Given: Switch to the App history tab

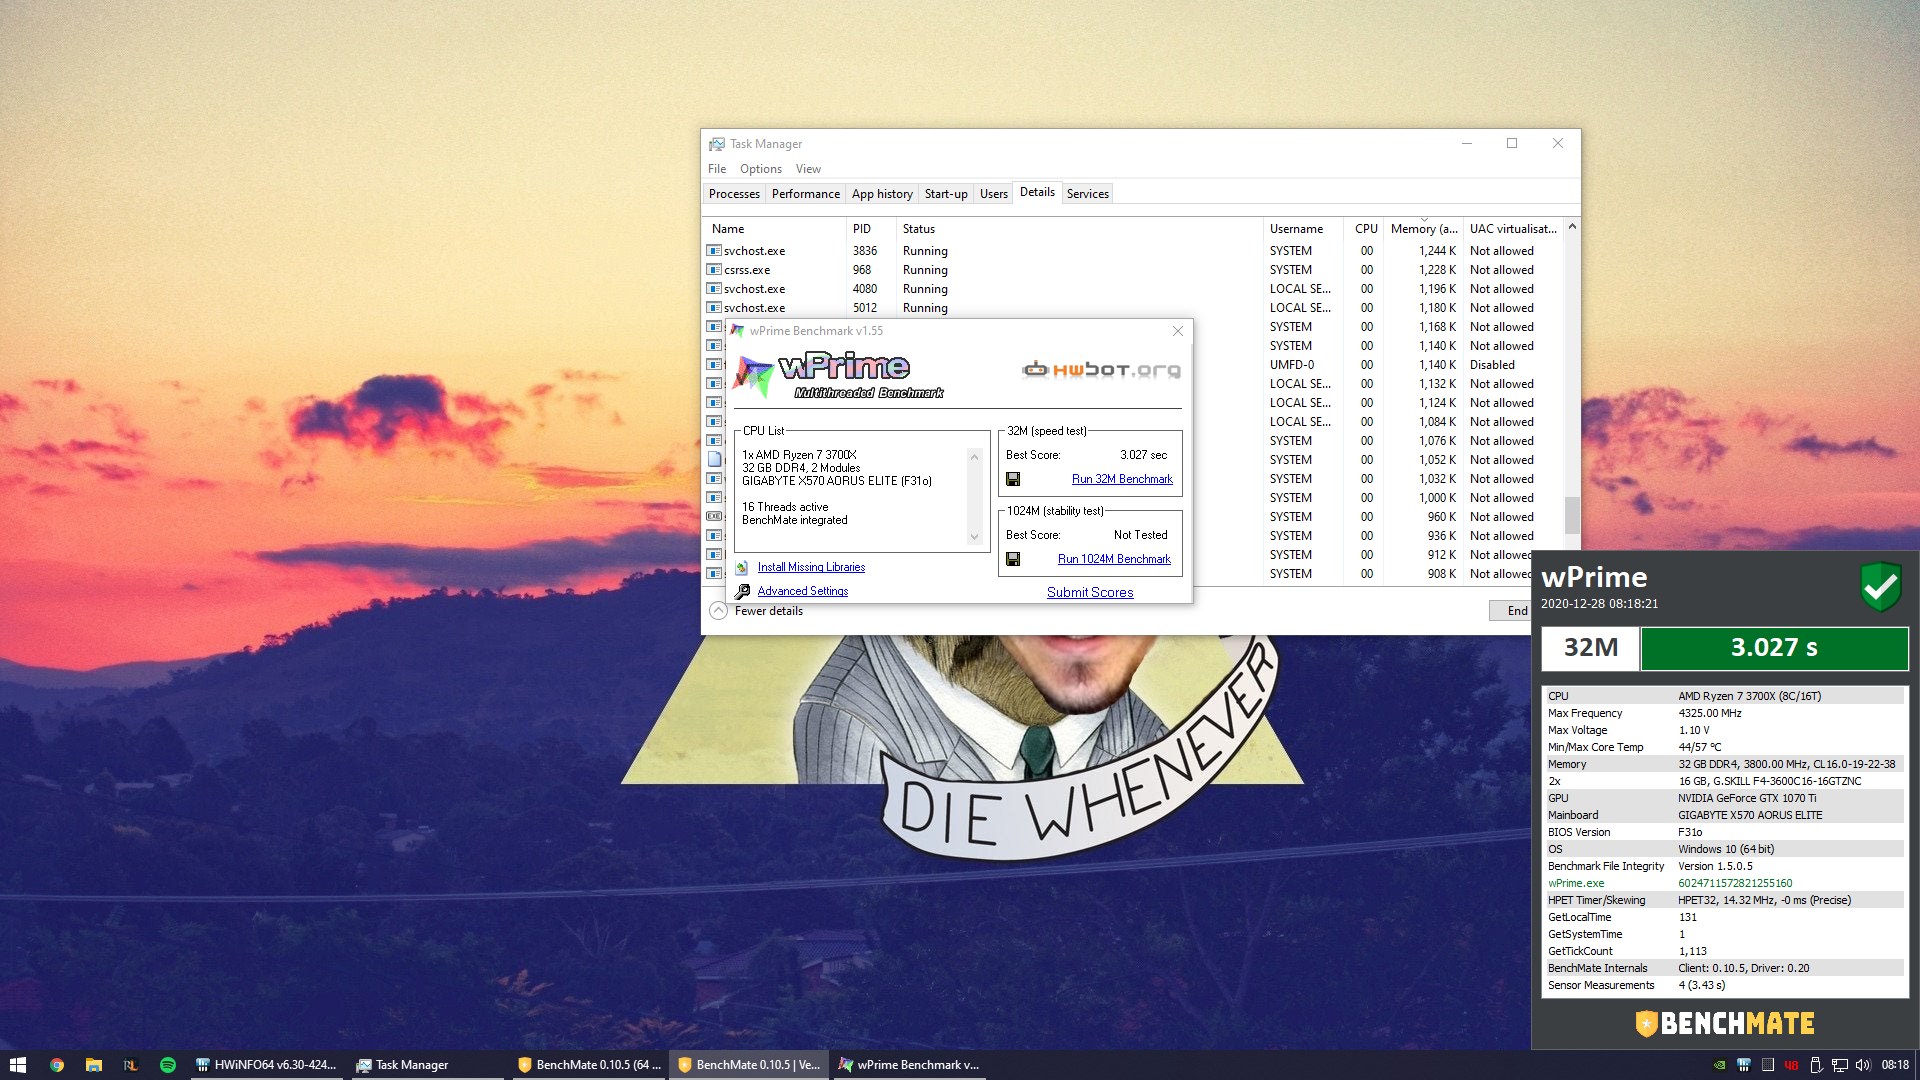Looking at the screenshot, I should point(882,194).
